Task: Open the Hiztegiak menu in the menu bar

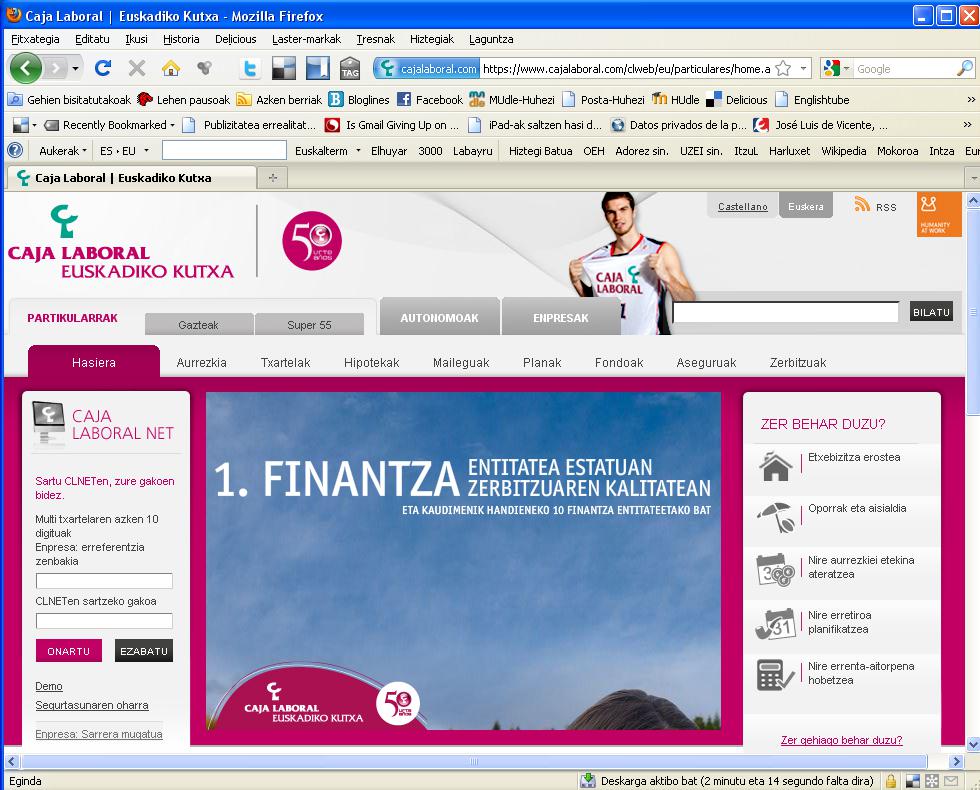Action: (431, 39)
